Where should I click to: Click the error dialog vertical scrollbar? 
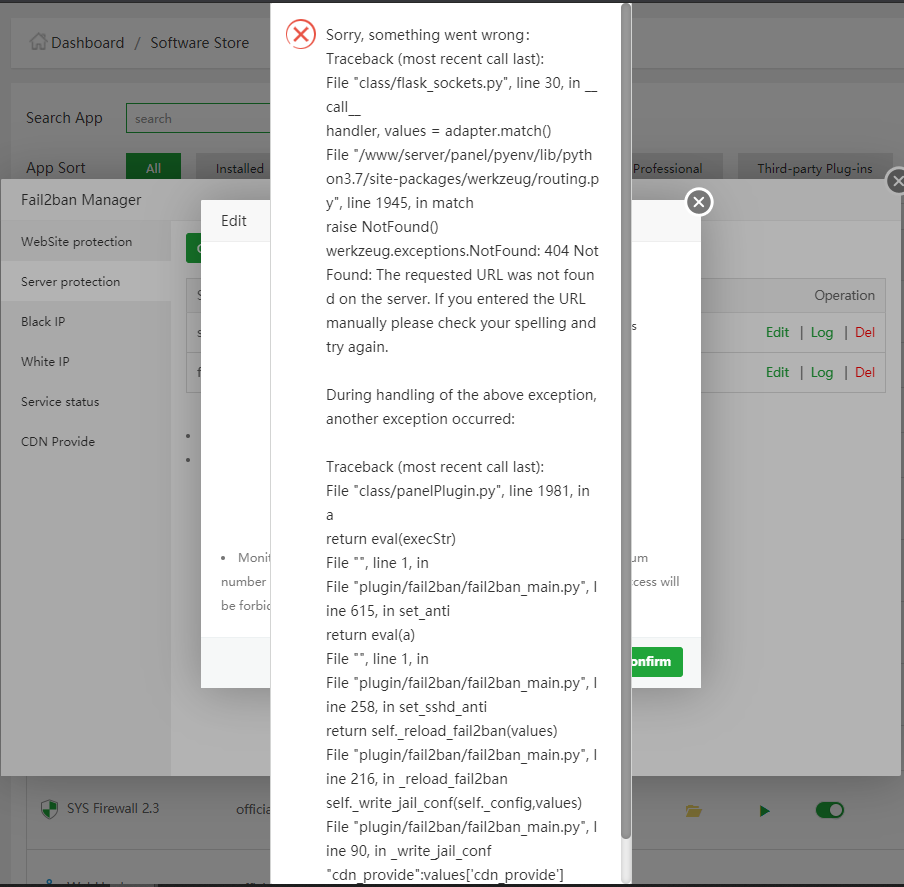coord(626,421)
